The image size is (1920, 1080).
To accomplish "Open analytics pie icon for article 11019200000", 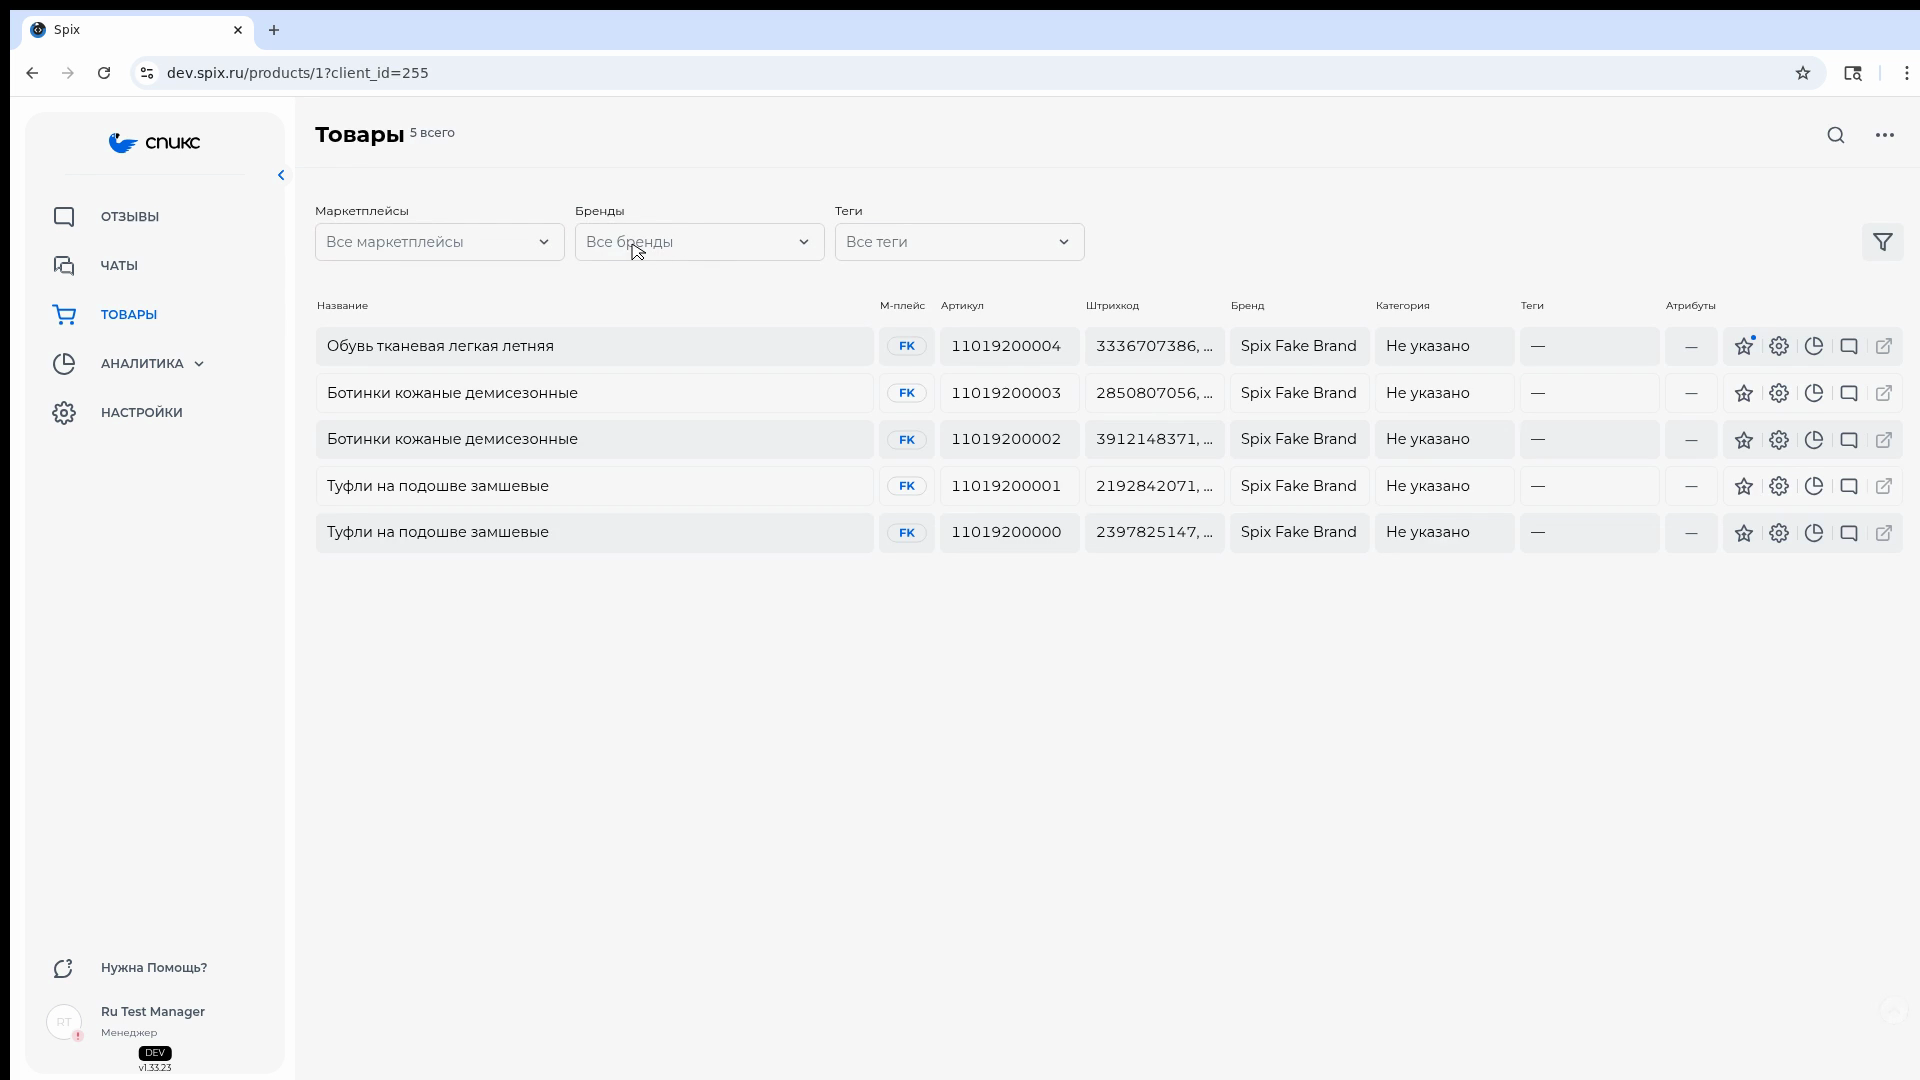I will [1814, 533].
